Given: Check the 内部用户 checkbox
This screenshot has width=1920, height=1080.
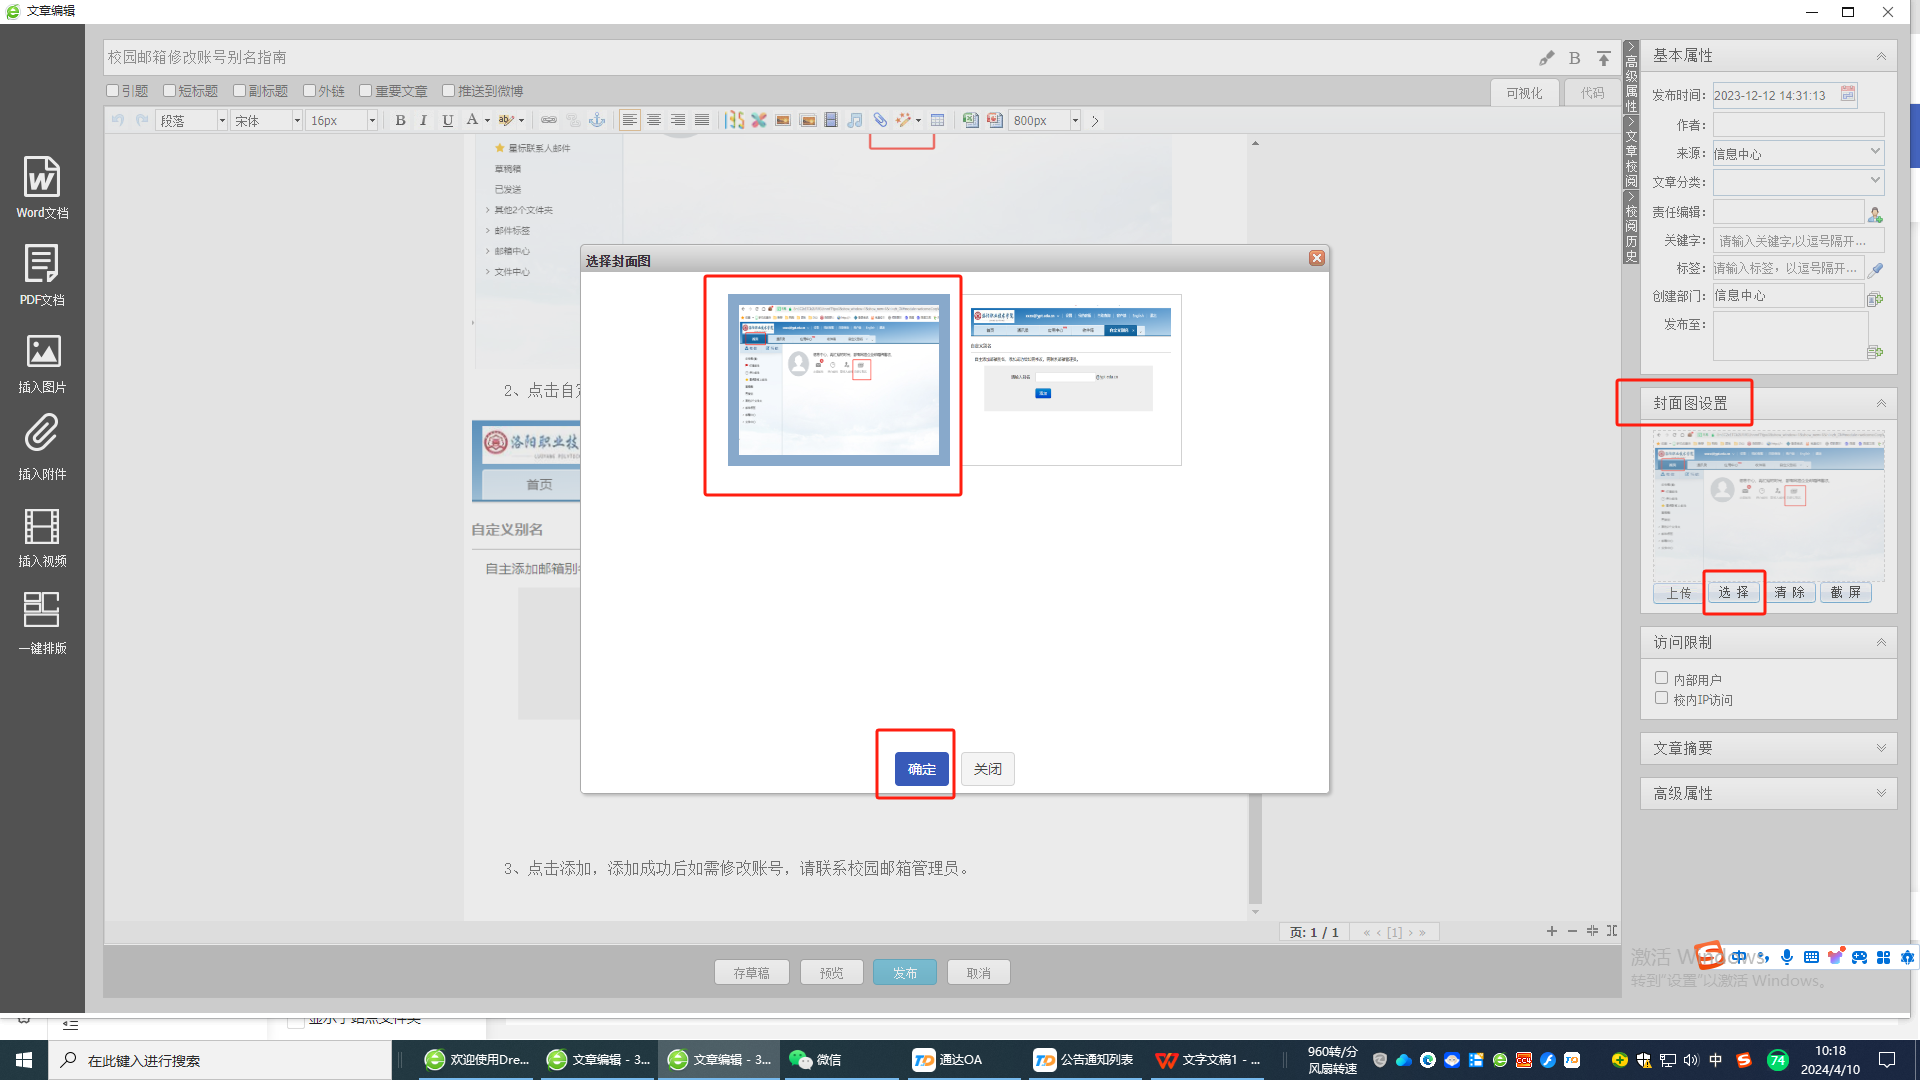Looking at the screenshot, I should point(1661,678).
